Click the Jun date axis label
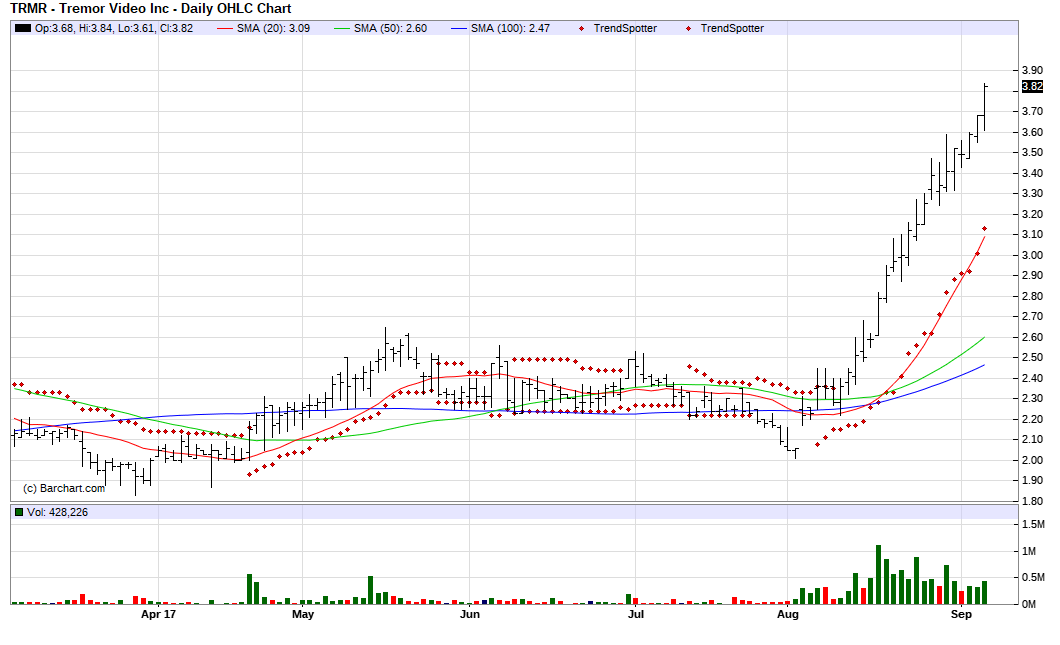Screen dimensions: 1060x645 470,615
